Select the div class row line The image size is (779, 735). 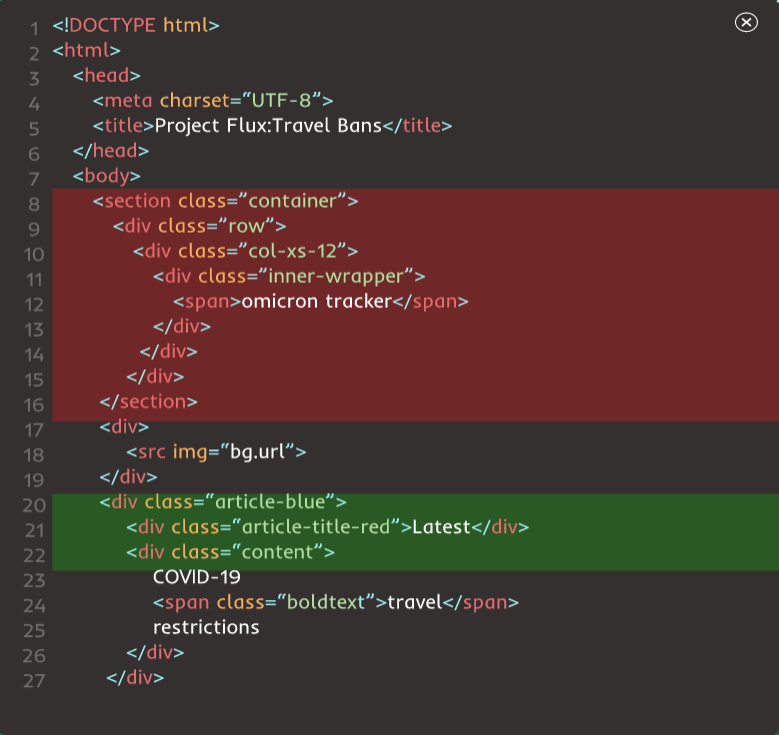pyautogui.click(x=199, y=226)
